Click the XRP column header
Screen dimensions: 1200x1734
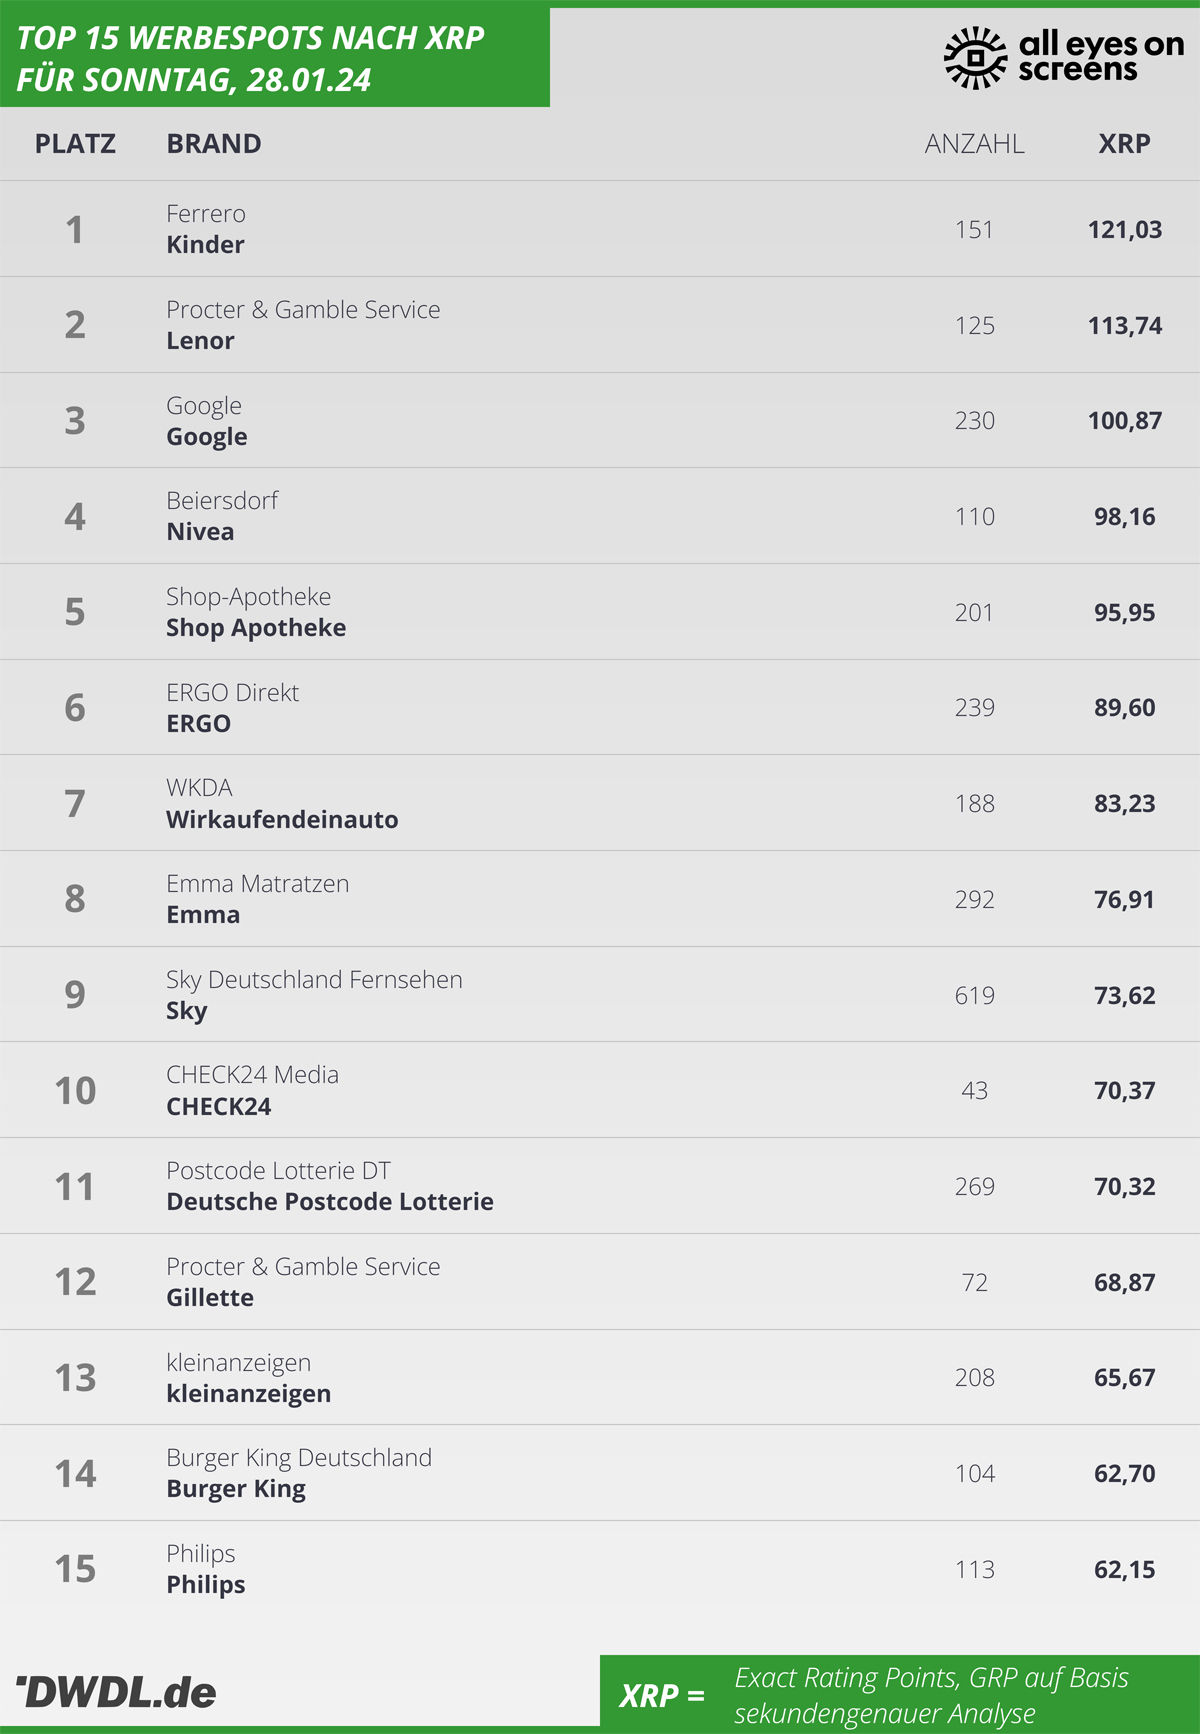[1124, 144]
